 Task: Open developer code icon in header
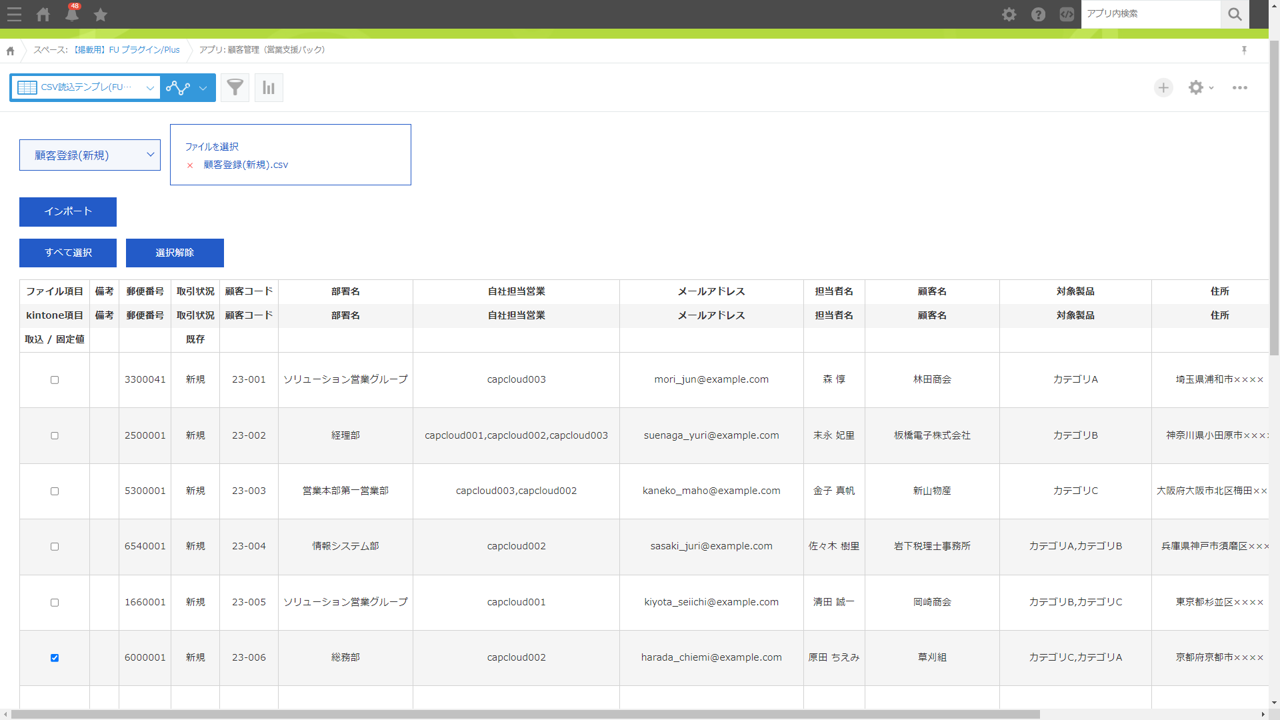coord(1067,14)
